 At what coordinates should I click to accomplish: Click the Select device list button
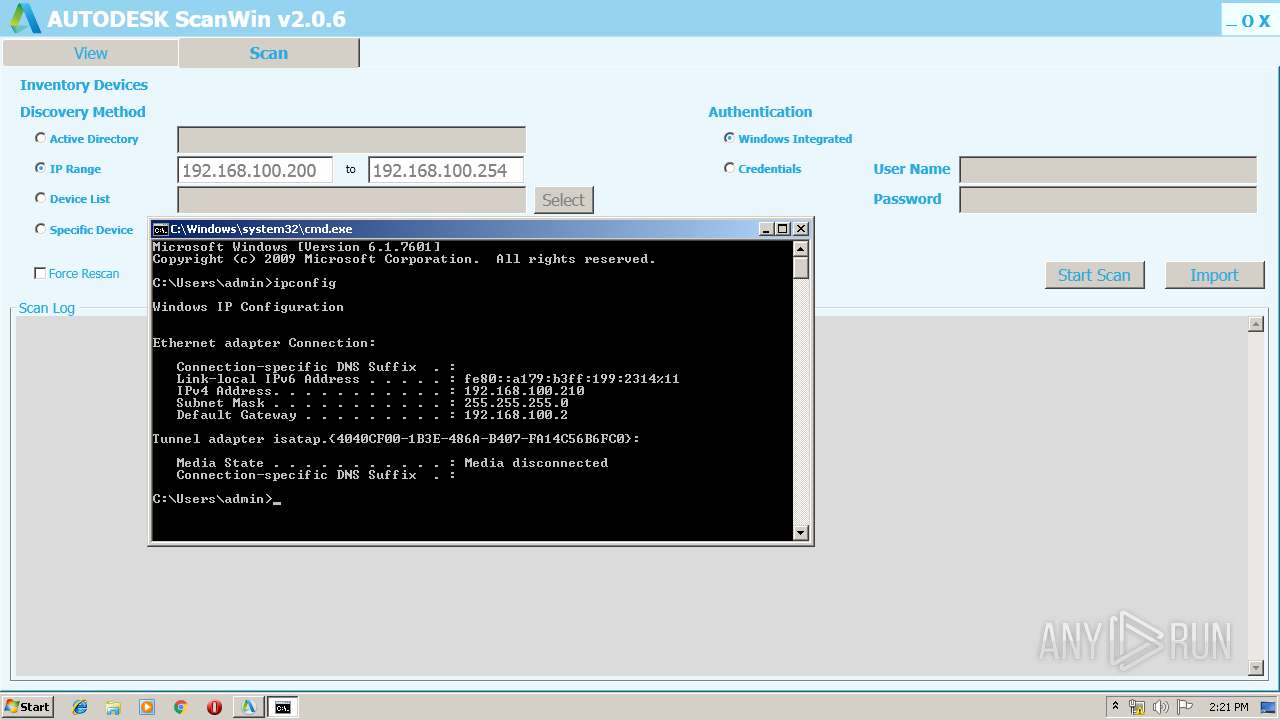point(563,200)
